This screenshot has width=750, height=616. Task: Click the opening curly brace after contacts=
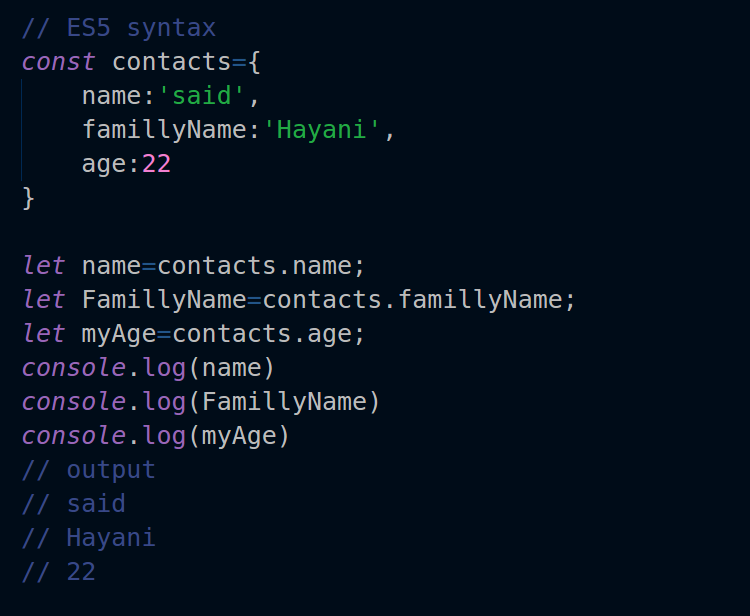click(x=254, y=61)
